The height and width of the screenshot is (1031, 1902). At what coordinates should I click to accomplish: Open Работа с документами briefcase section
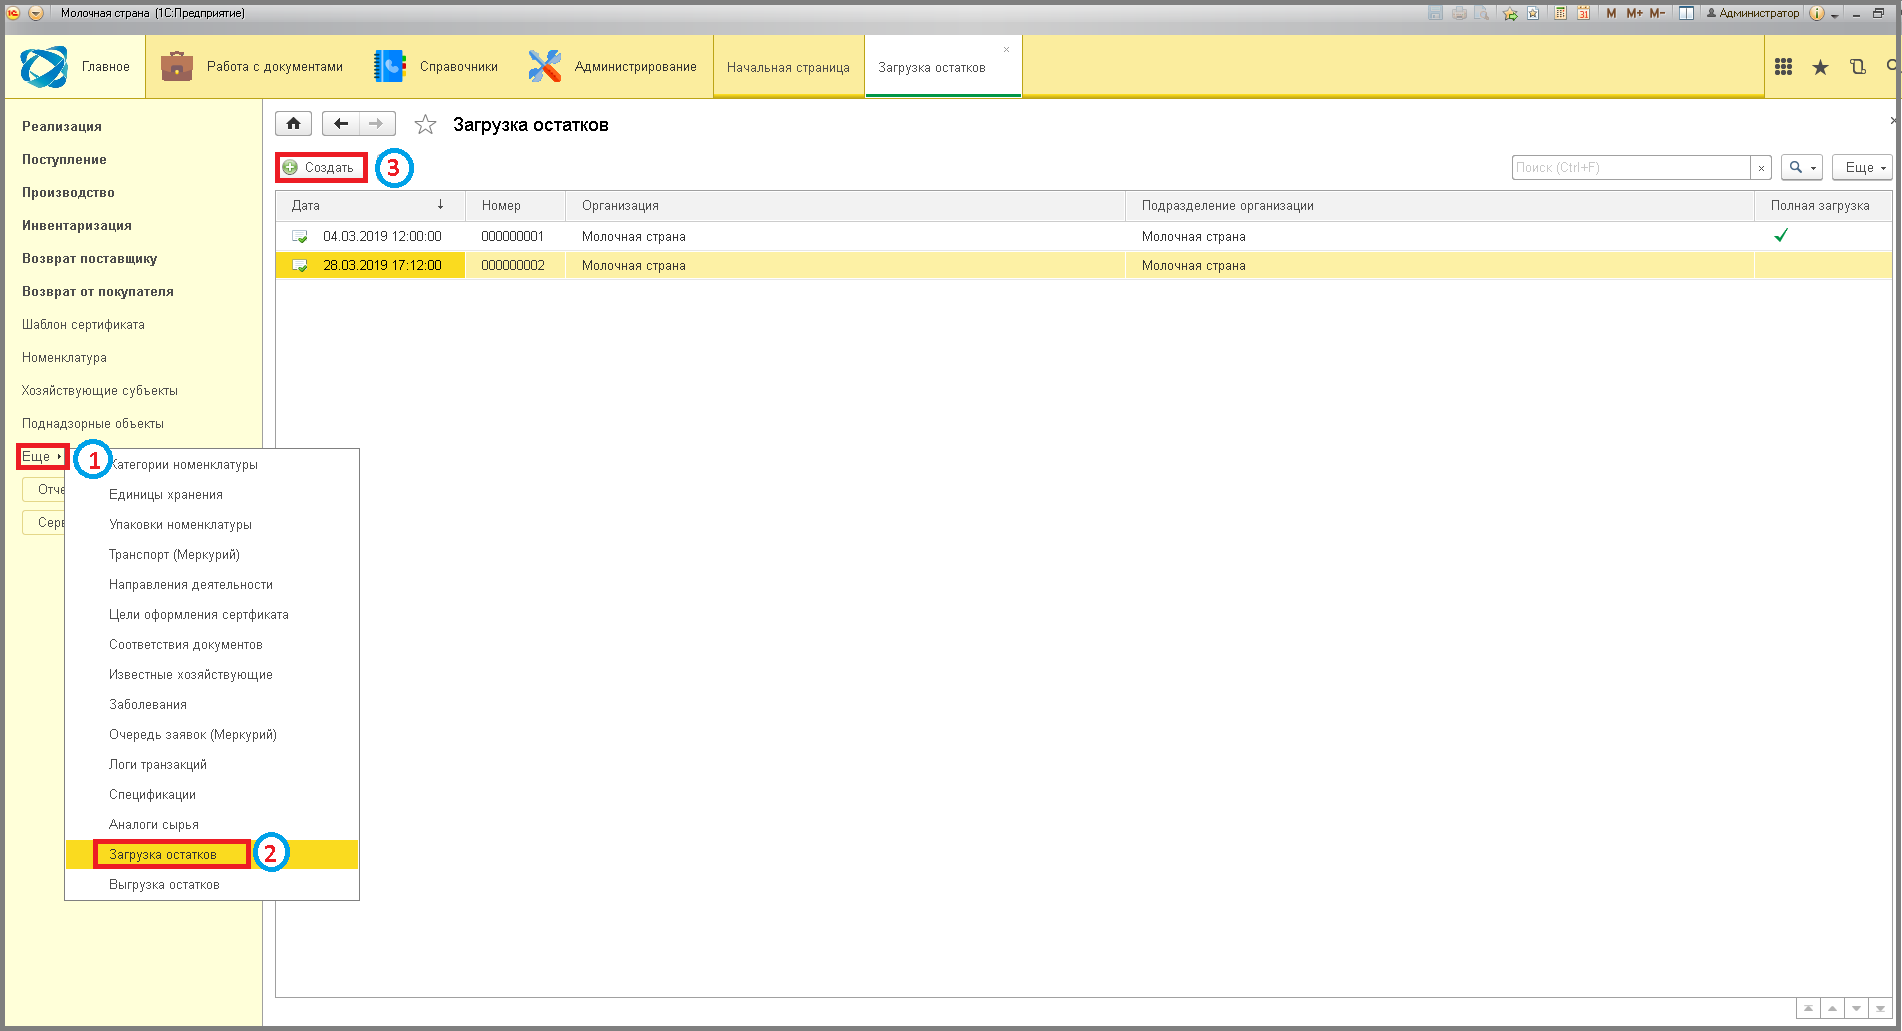pyautogui.click(x=252, y=67)
